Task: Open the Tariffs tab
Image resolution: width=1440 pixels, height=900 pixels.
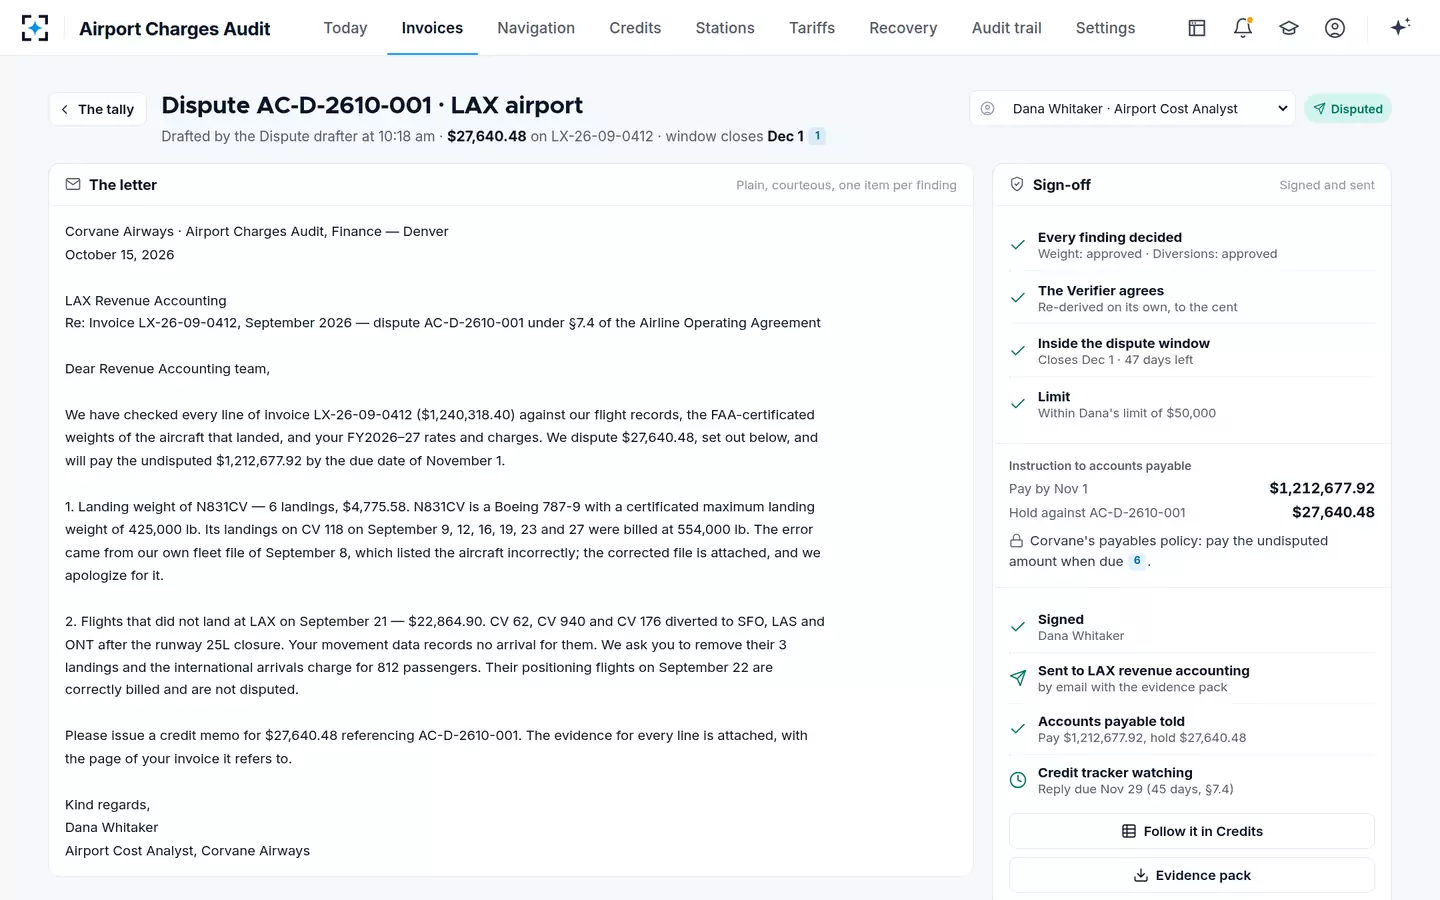Action: tap(812, 28)
